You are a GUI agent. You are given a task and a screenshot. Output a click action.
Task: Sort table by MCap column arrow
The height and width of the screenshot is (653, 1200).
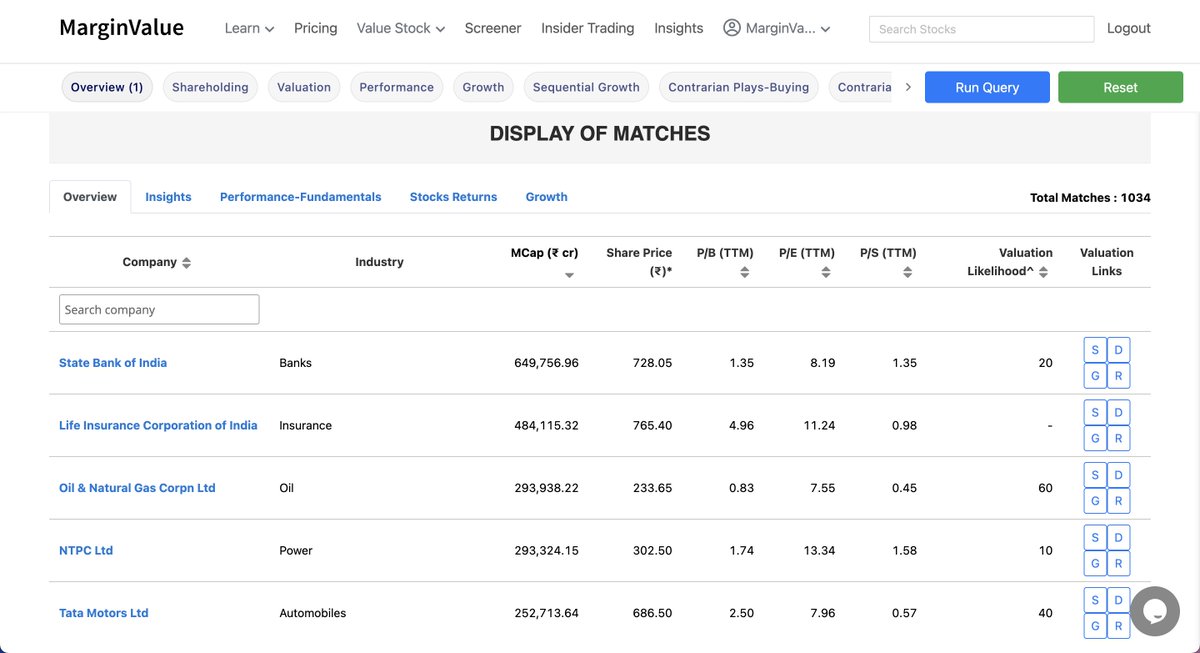coord(569,275)
